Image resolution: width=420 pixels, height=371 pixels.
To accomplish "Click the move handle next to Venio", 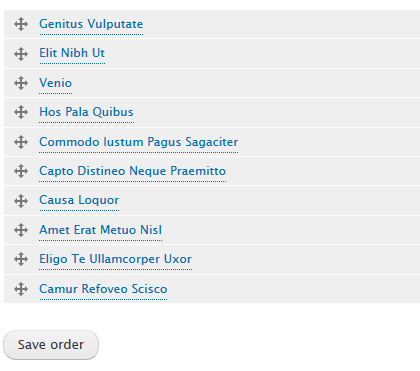I will pos(21,83).
